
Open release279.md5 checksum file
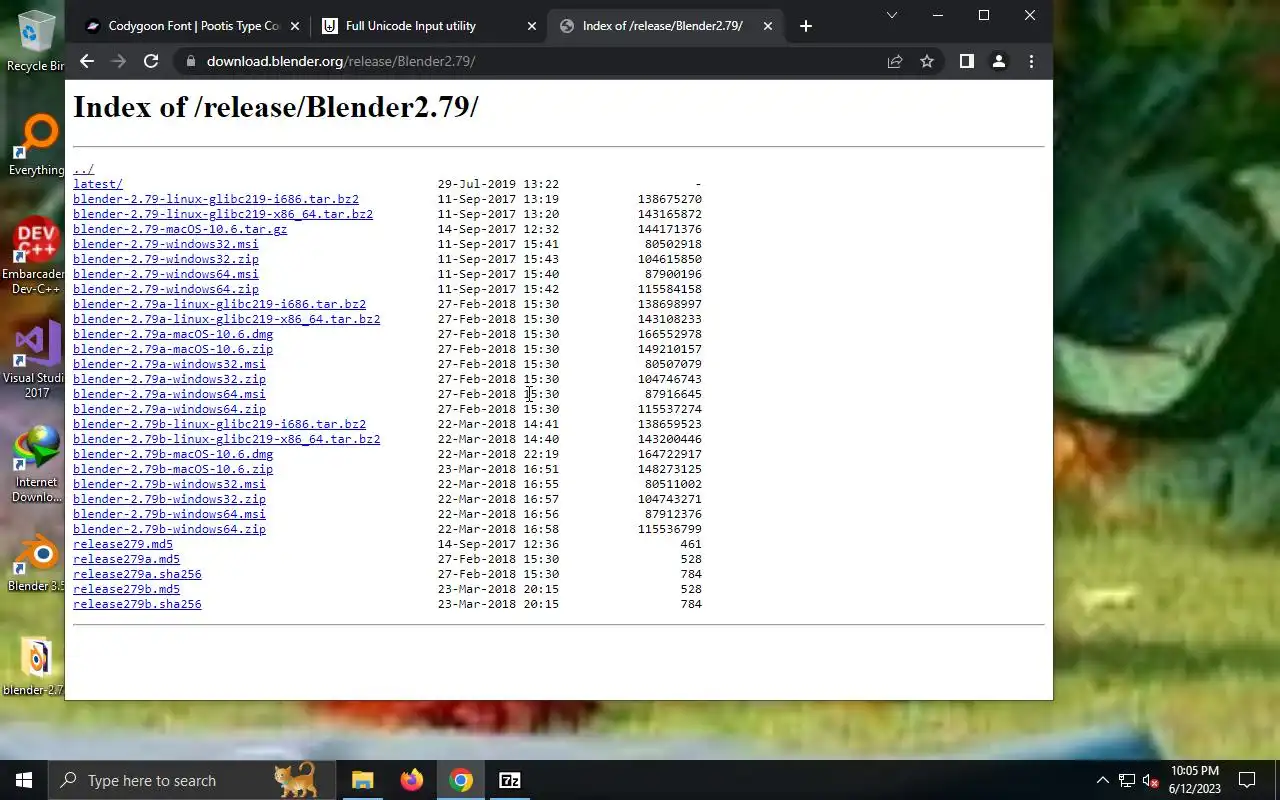(123, 544)
